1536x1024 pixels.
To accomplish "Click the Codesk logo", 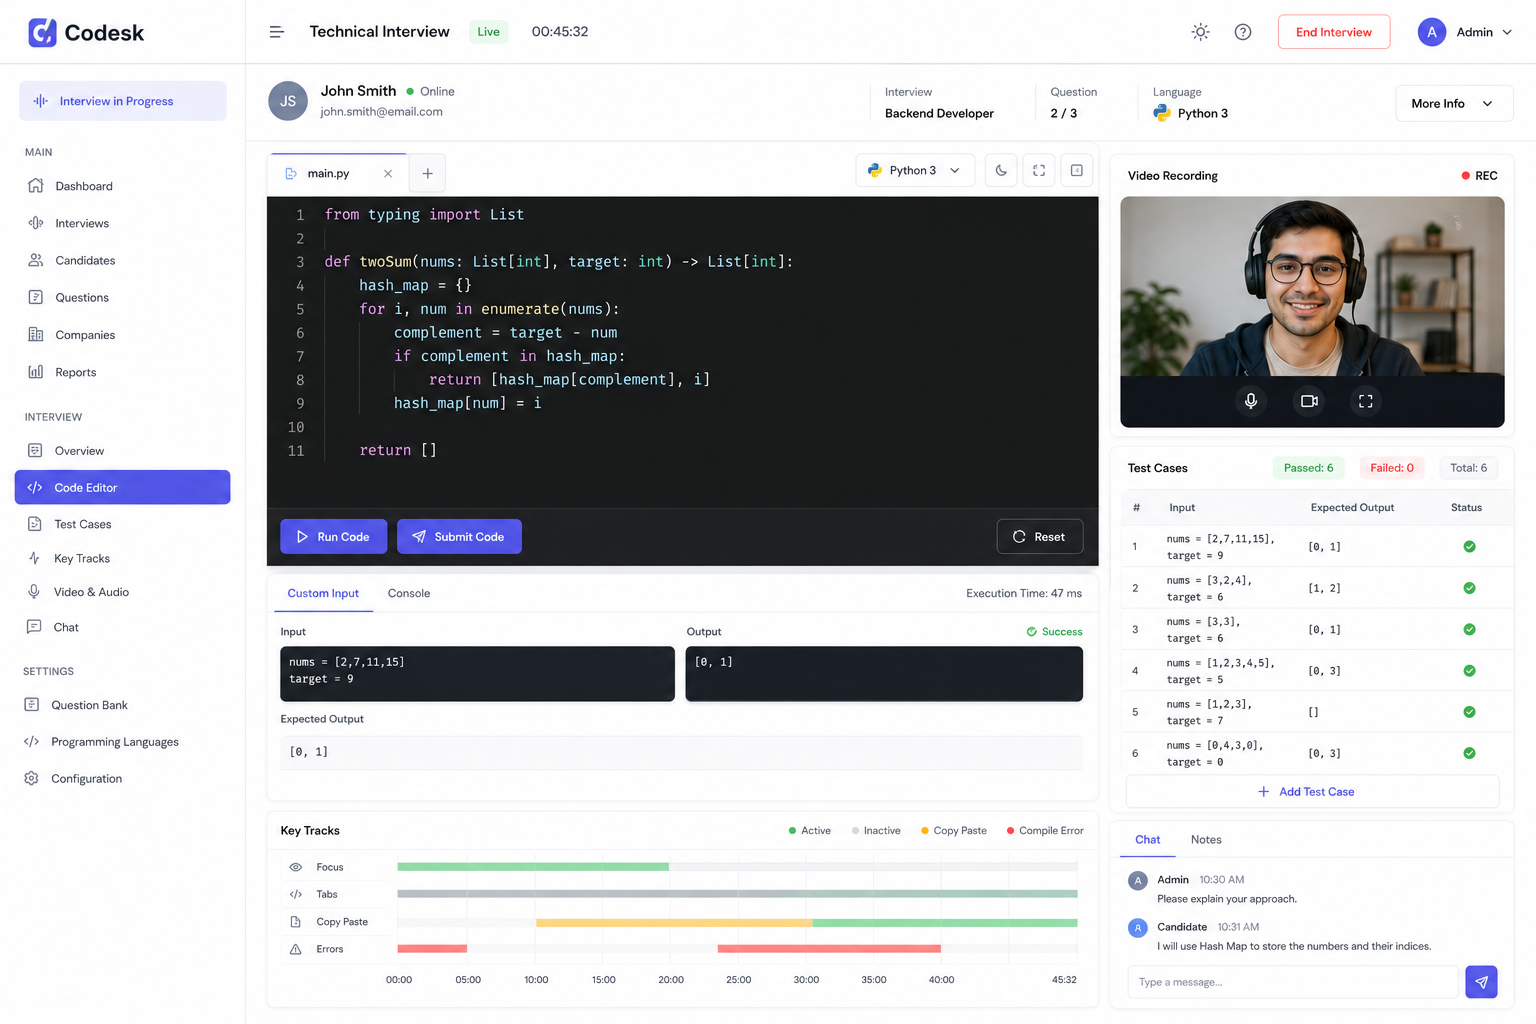I will 86,33.
